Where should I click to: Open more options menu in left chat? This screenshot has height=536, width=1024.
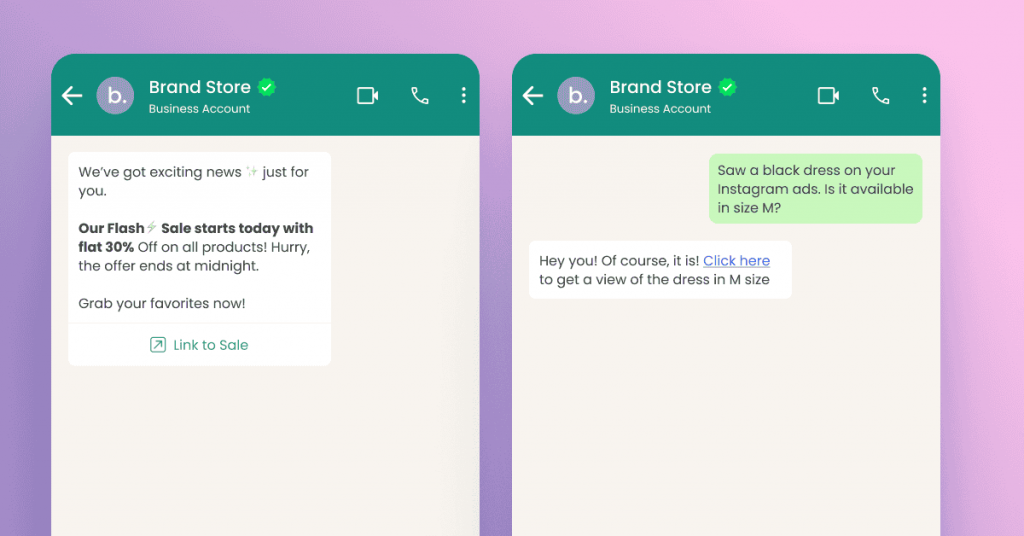pyautogui.click(x=464, y=95)
